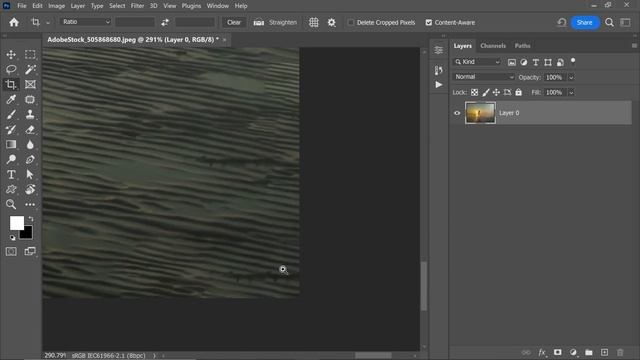Switch to the Paths tab

point(522,46)
